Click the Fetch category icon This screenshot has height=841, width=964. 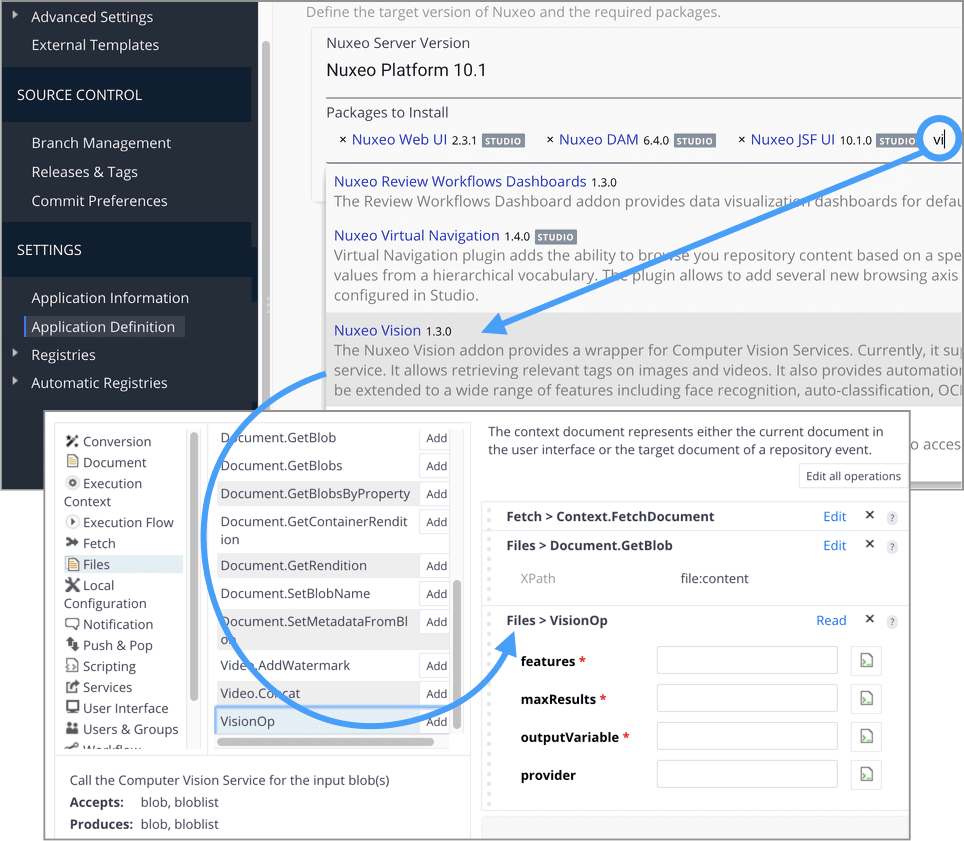pyautogui.click(x=72, y=542)
